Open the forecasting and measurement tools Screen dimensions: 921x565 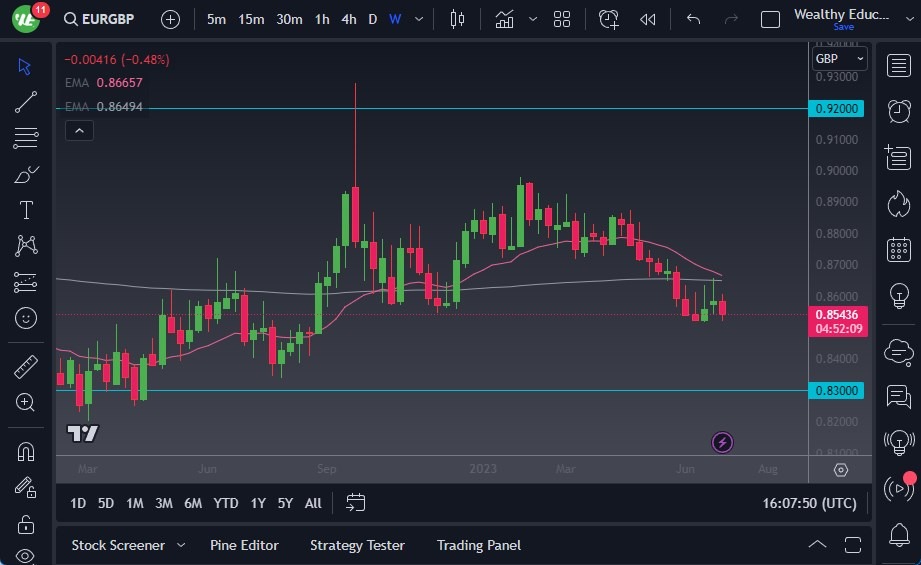click(x=26, y=282)
